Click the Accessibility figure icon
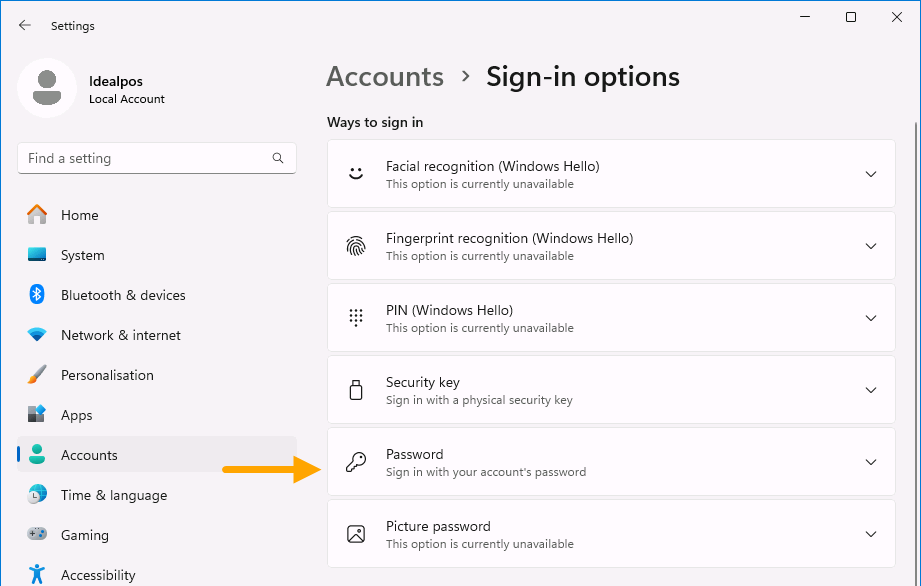Viewport: 921px width, 586px height. tap(37, 574)
